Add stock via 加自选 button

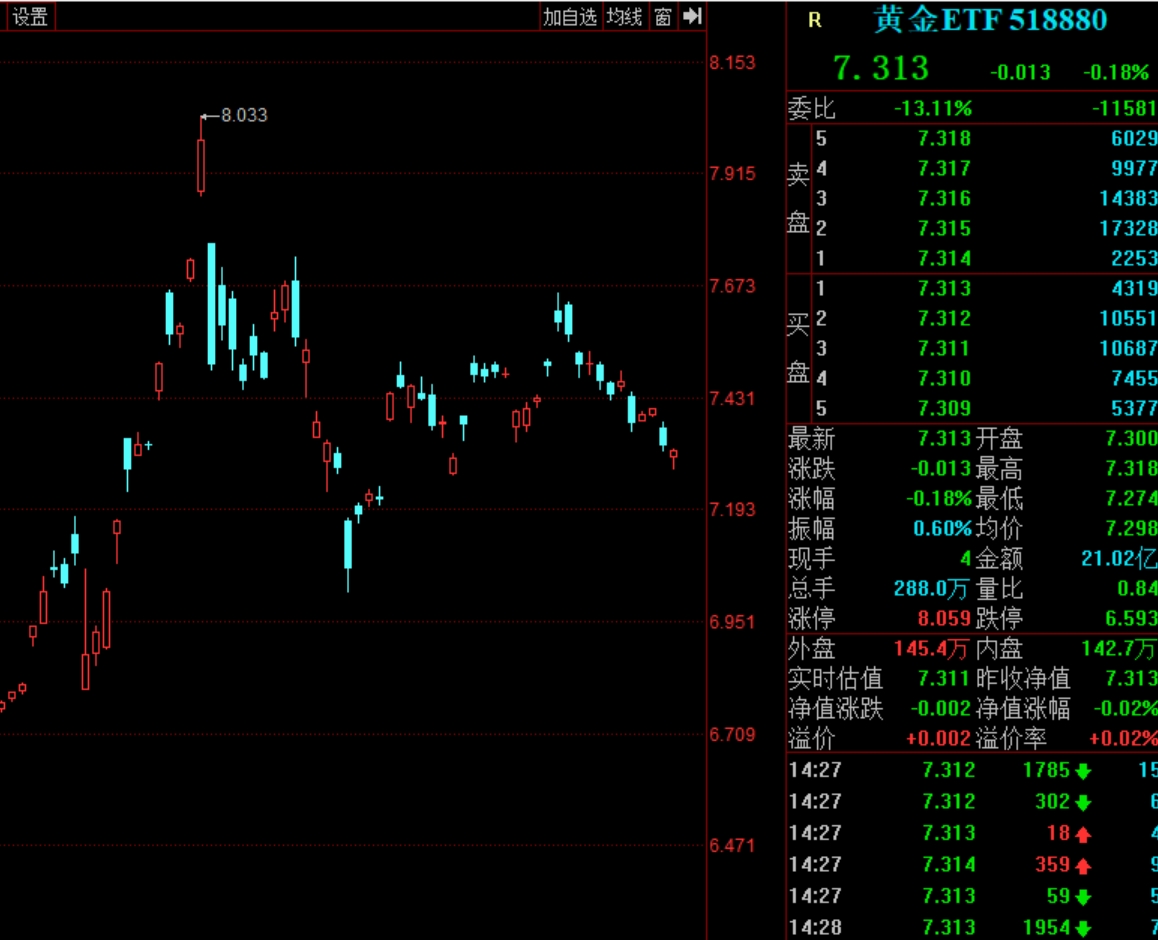click(x=570, y=16)
